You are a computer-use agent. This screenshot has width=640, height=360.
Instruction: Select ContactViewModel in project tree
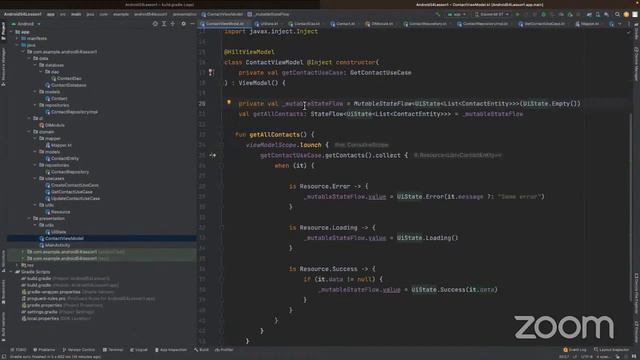coord(61,238)
